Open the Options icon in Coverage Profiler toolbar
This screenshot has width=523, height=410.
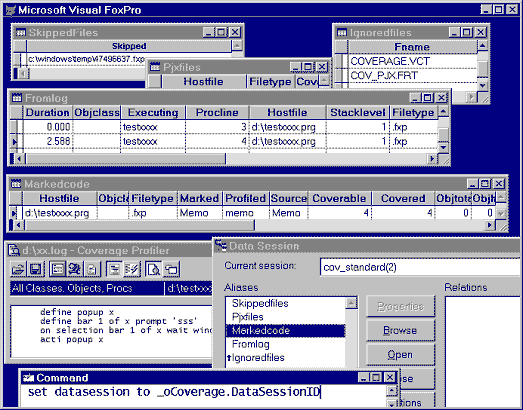92,269
